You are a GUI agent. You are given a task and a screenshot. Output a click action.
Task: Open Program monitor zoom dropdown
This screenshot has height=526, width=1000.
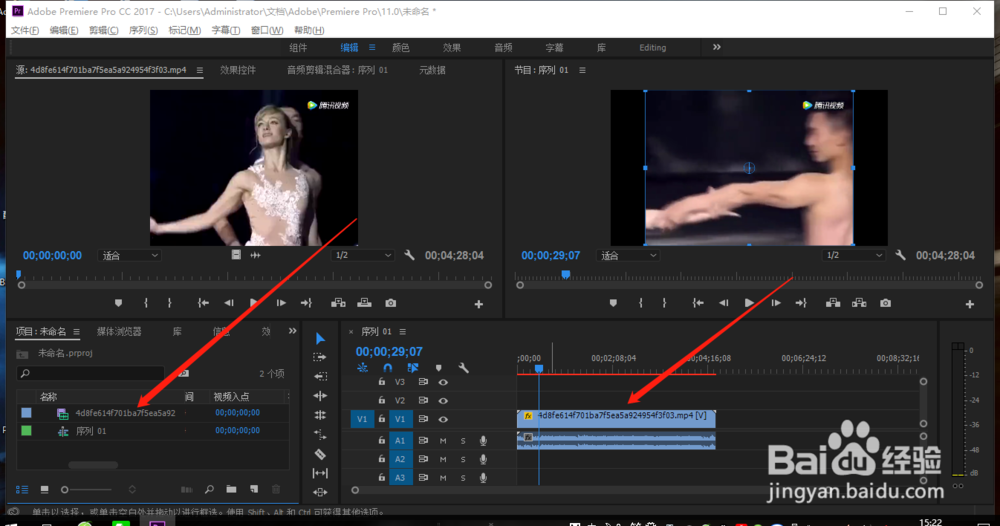click(x=628, y=255)
